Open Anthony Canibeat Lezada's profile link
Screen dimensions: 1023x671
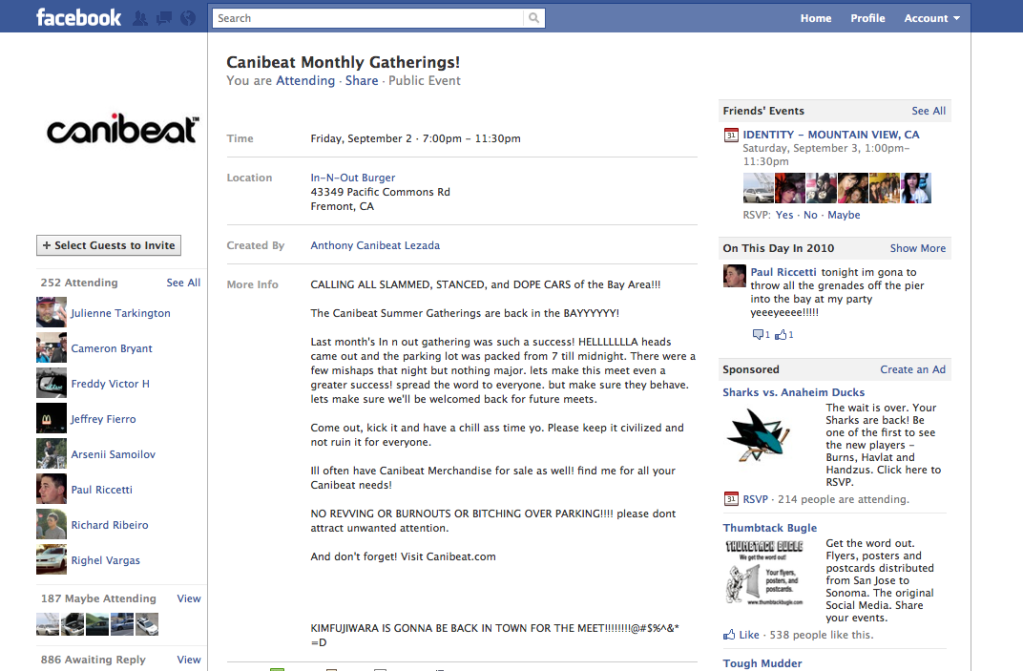click(x=375, y=245)
